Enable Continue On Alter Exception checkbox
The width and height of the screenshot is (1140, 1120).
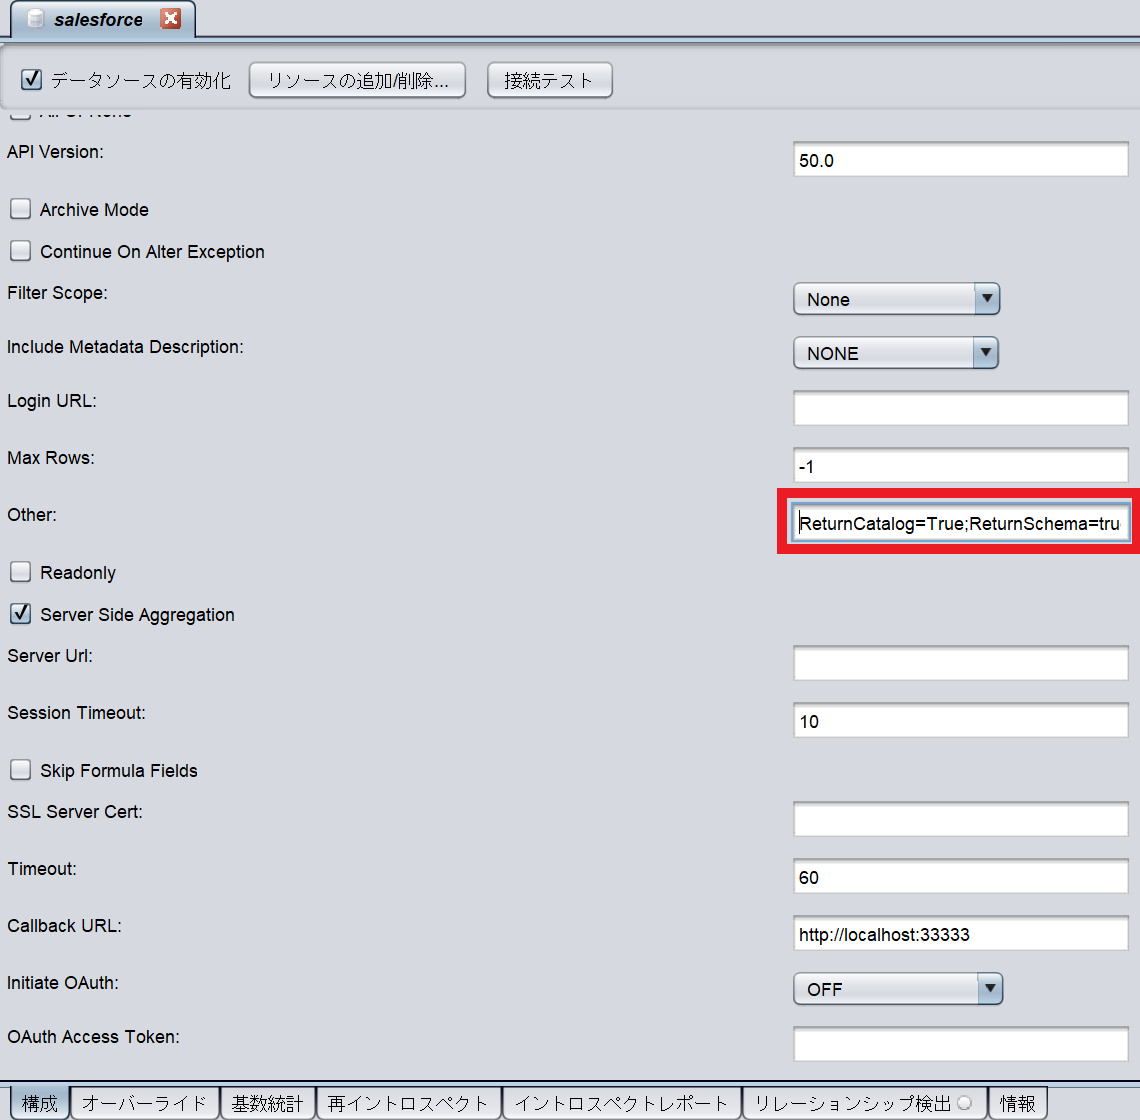click(x=20, y=252)
